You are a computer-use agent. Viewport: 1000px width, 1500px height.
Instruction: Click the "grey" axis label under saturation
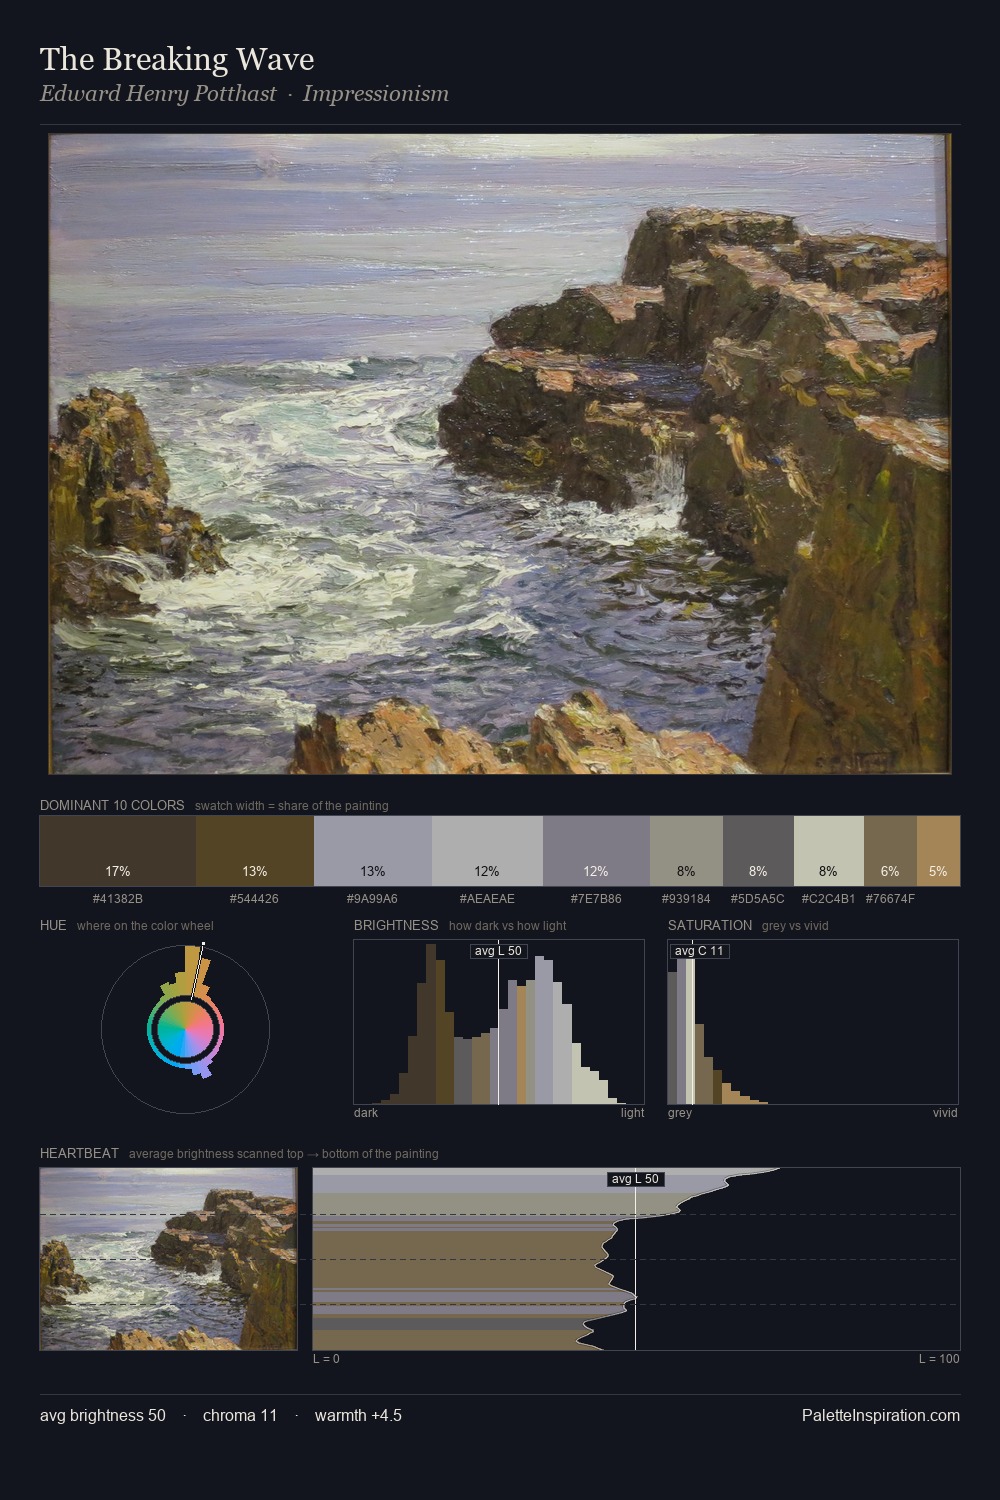pyautogui.click(x=680, y=1113)
